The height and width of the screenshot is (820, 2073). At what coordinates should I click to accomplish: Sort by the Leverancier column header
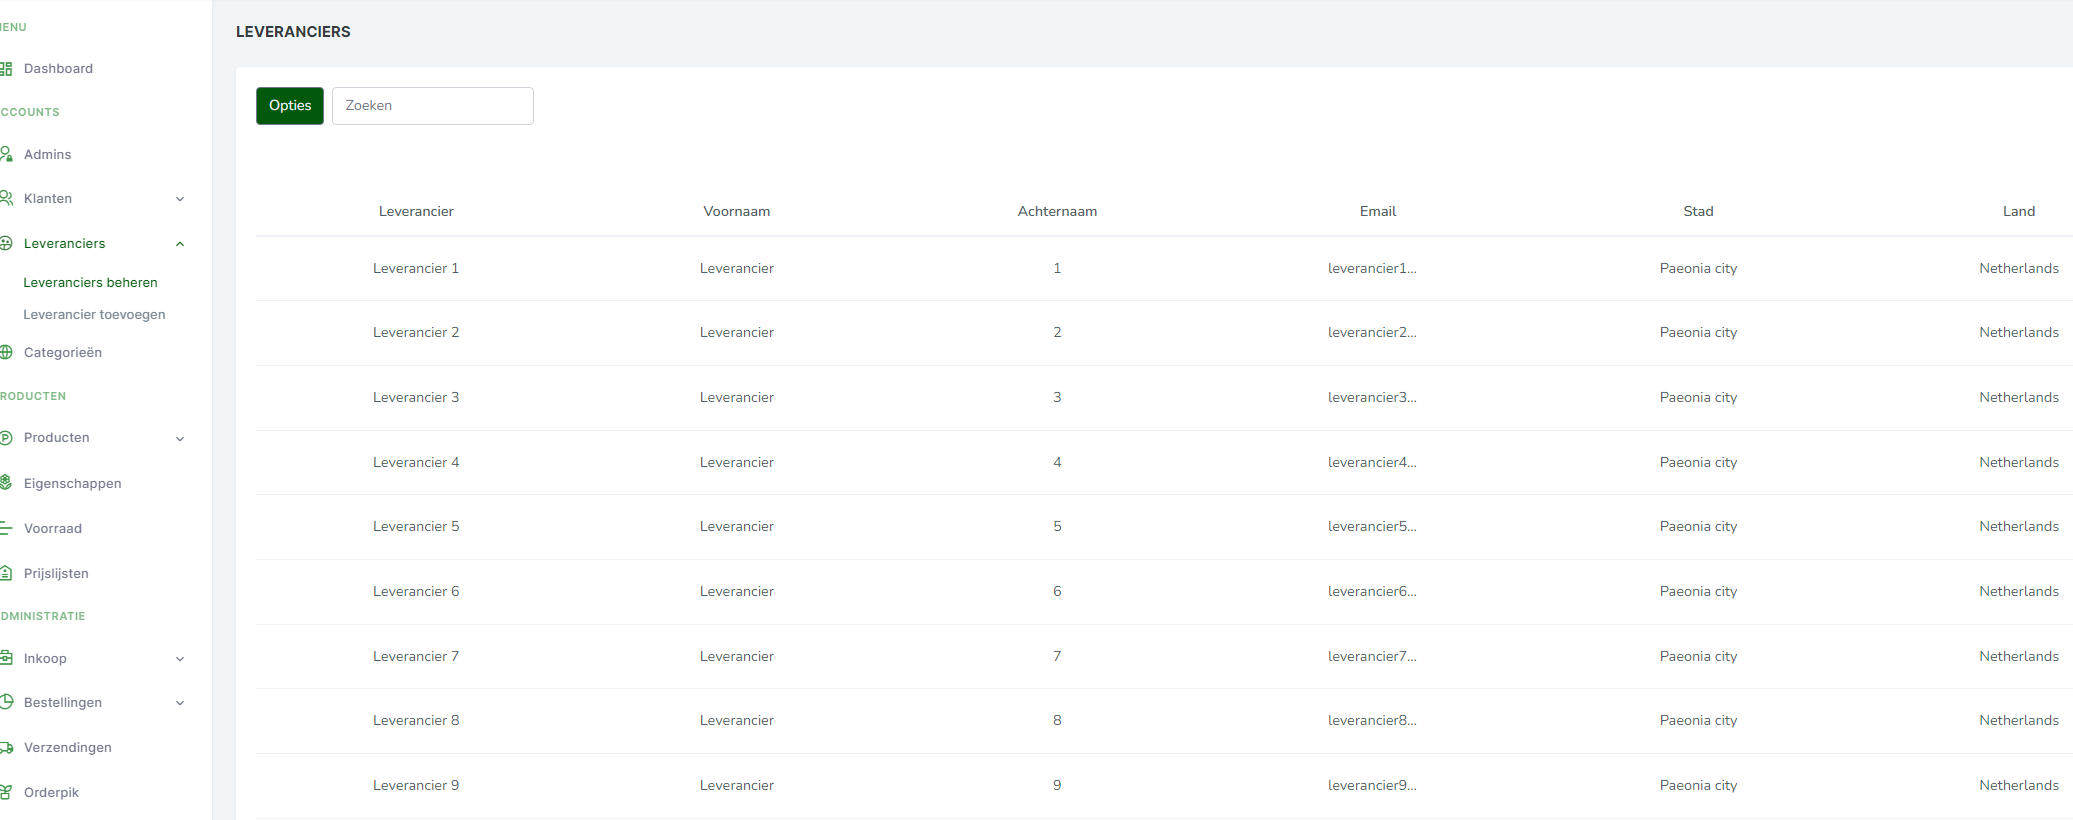pyautogui.click(x=416, y=212)
